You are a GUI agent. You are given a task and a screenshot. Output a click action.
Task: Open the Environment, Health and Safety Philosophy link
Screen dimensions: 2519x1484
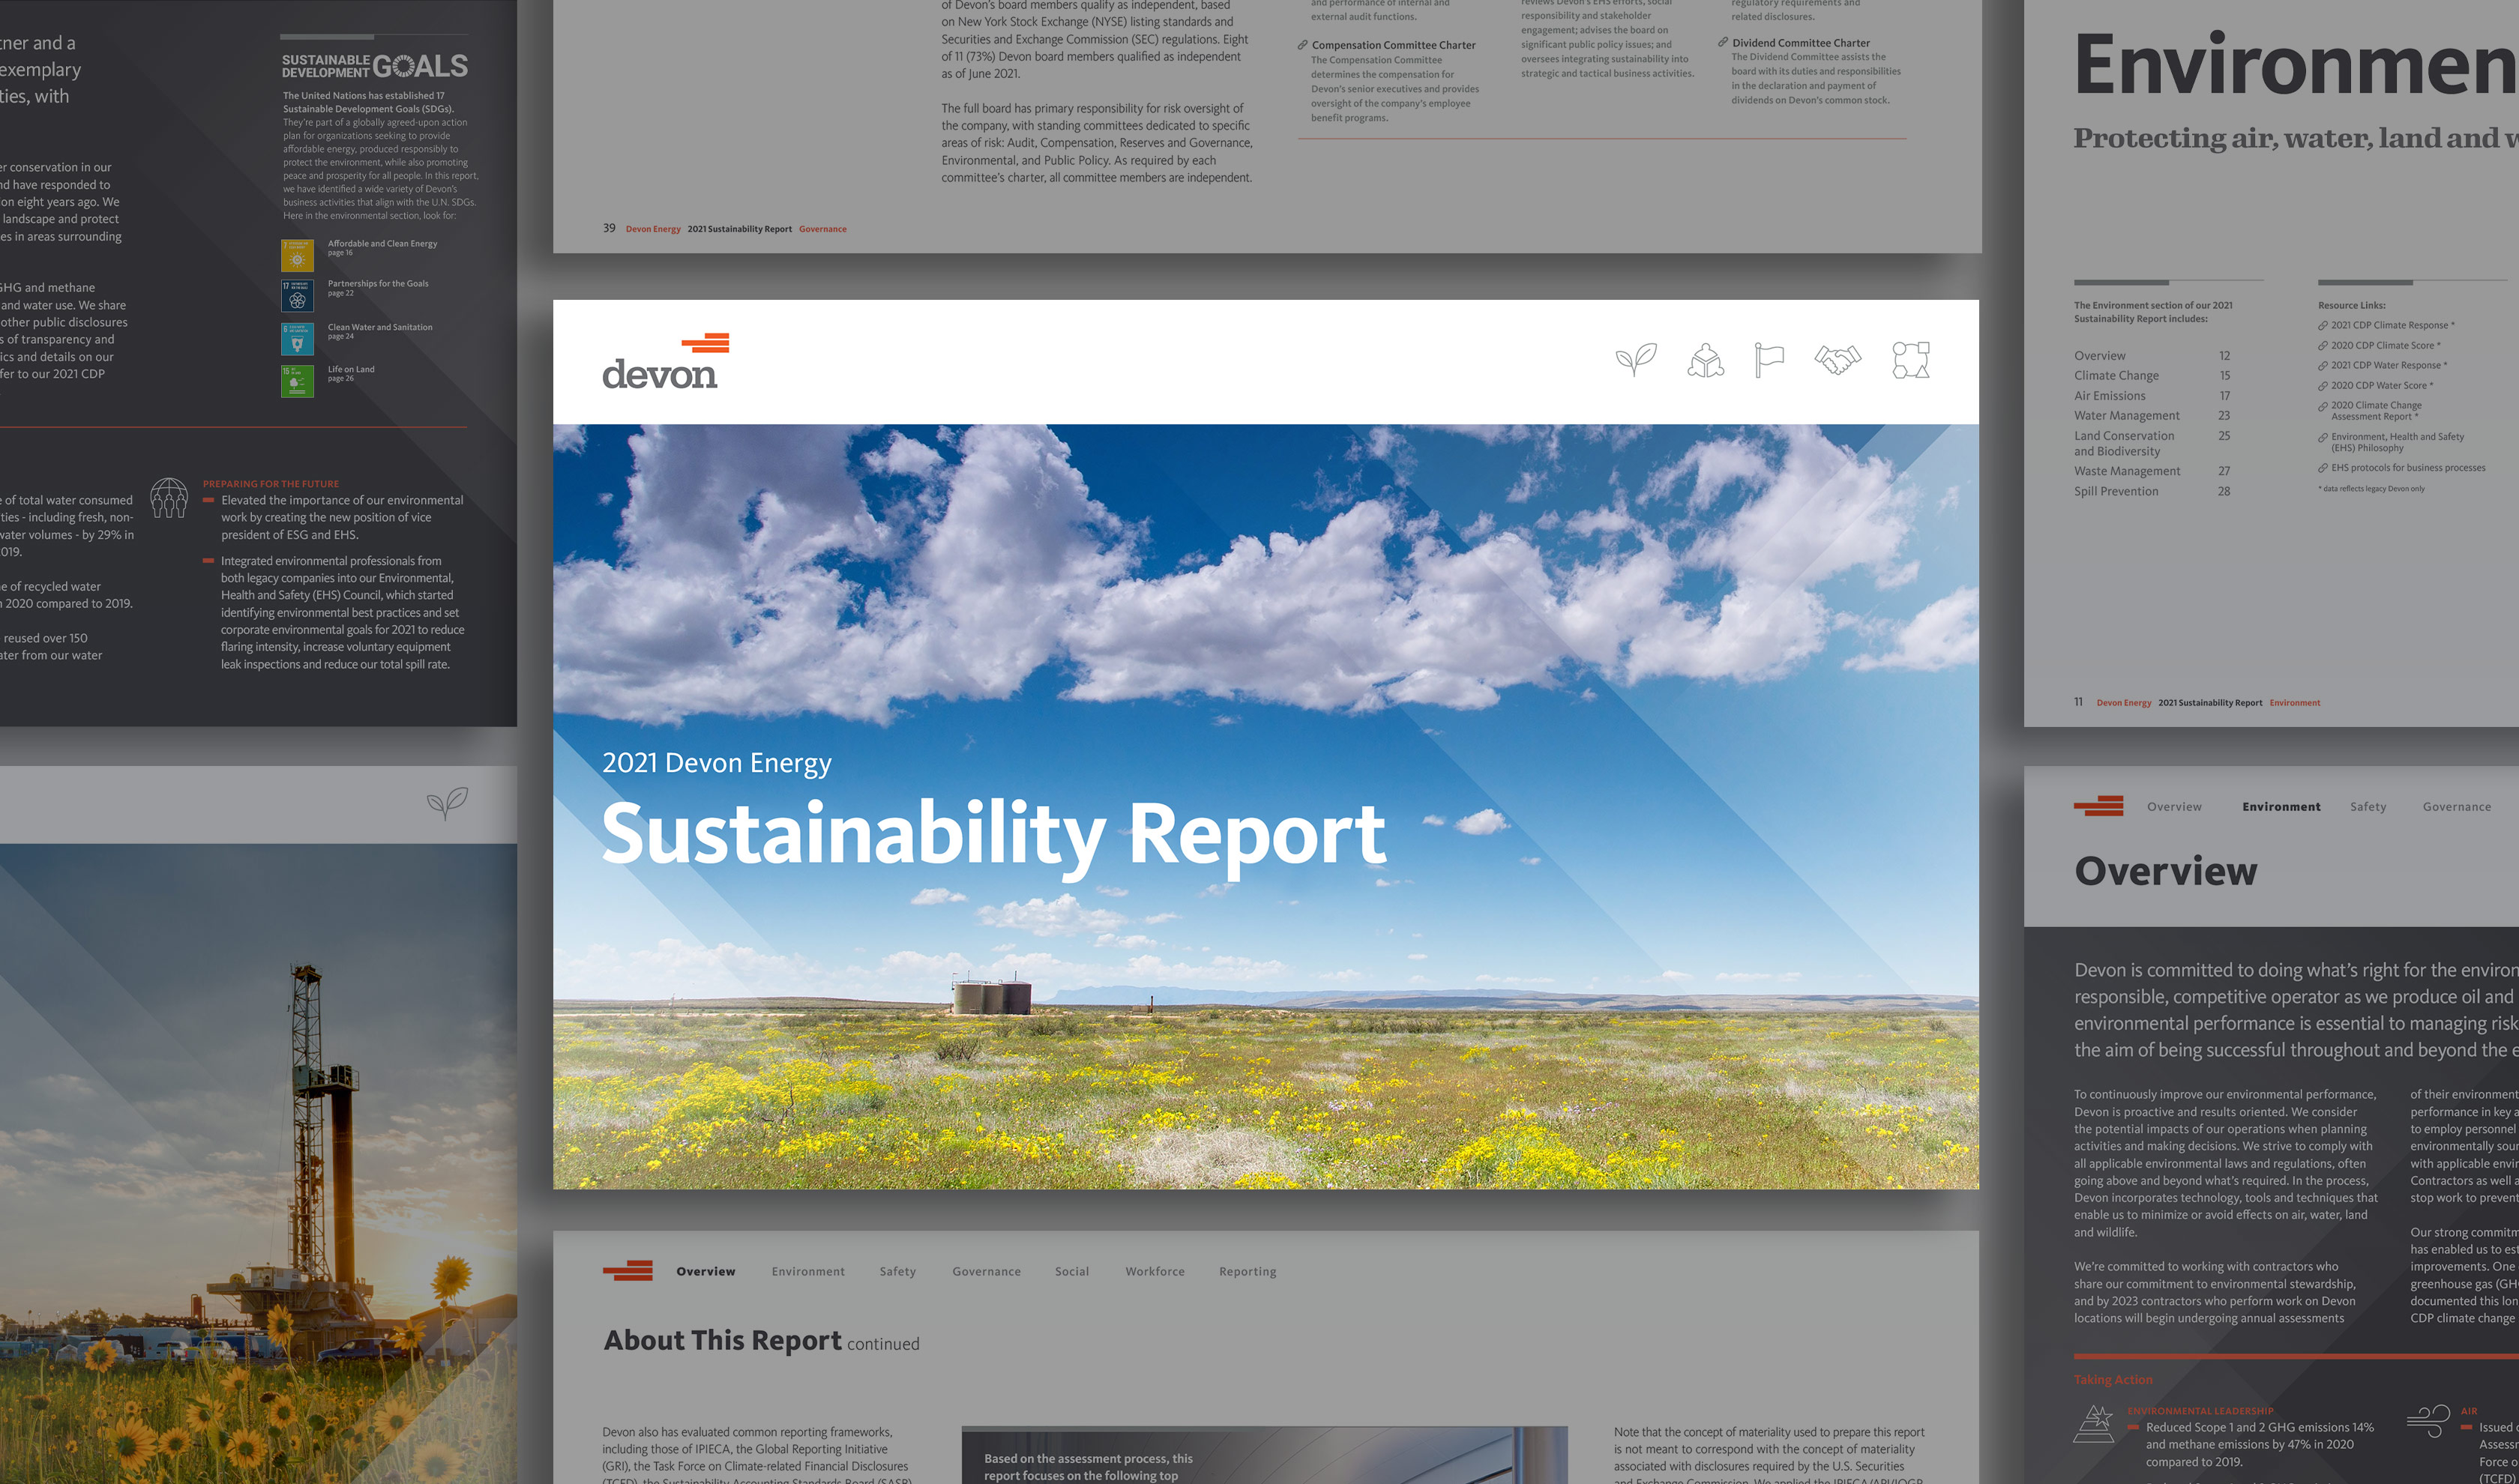point(2397,442)
